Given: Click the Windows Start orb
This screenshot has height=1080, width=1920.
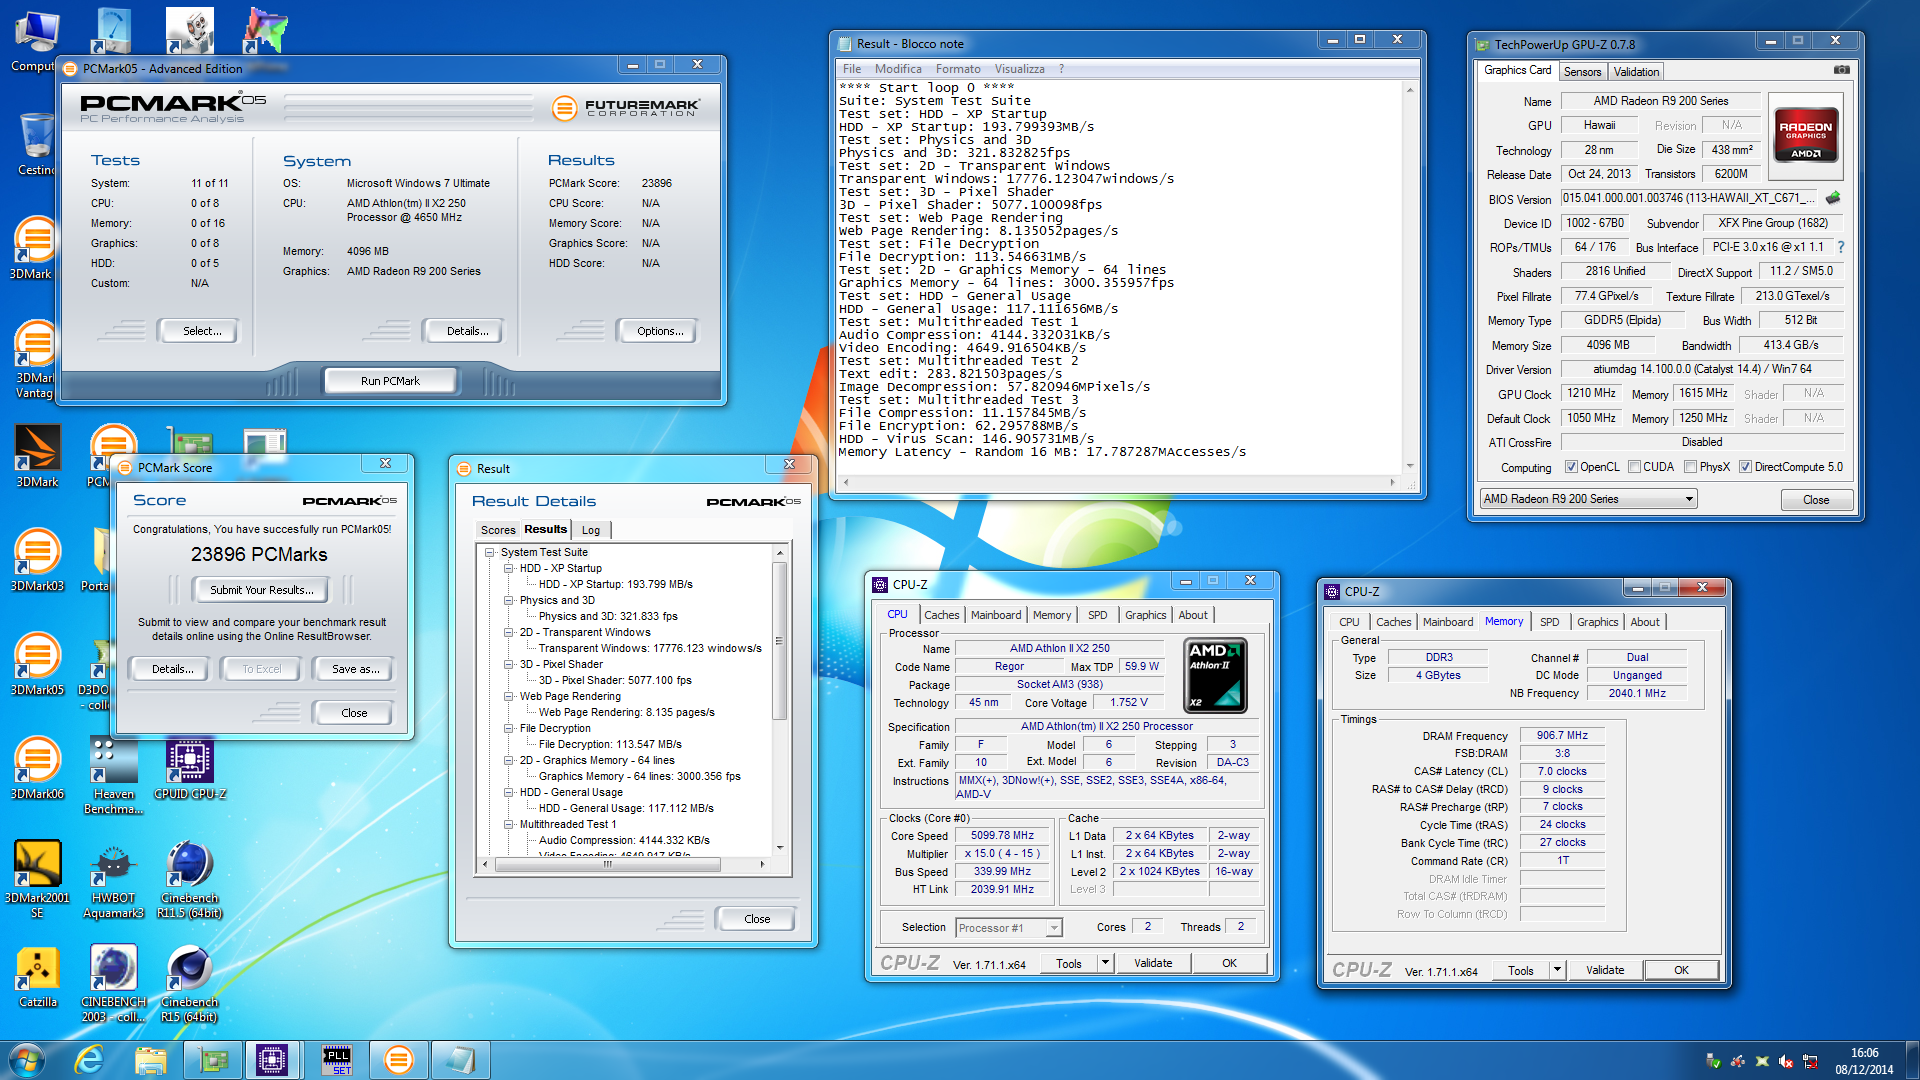Looking at the screenshot, I should click(27, 1060).
